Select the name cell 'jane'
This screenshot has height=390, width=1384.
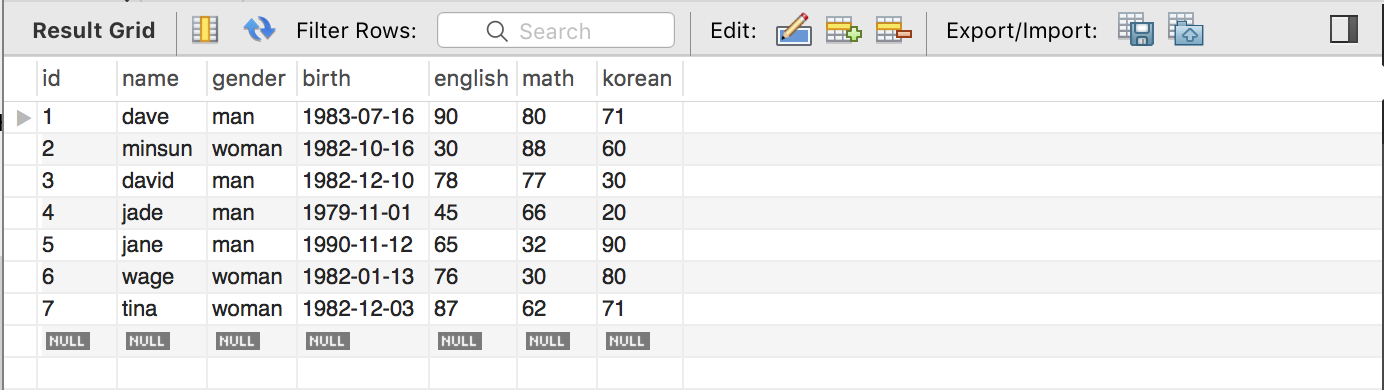pyautogui.click(x=162, y=245)
